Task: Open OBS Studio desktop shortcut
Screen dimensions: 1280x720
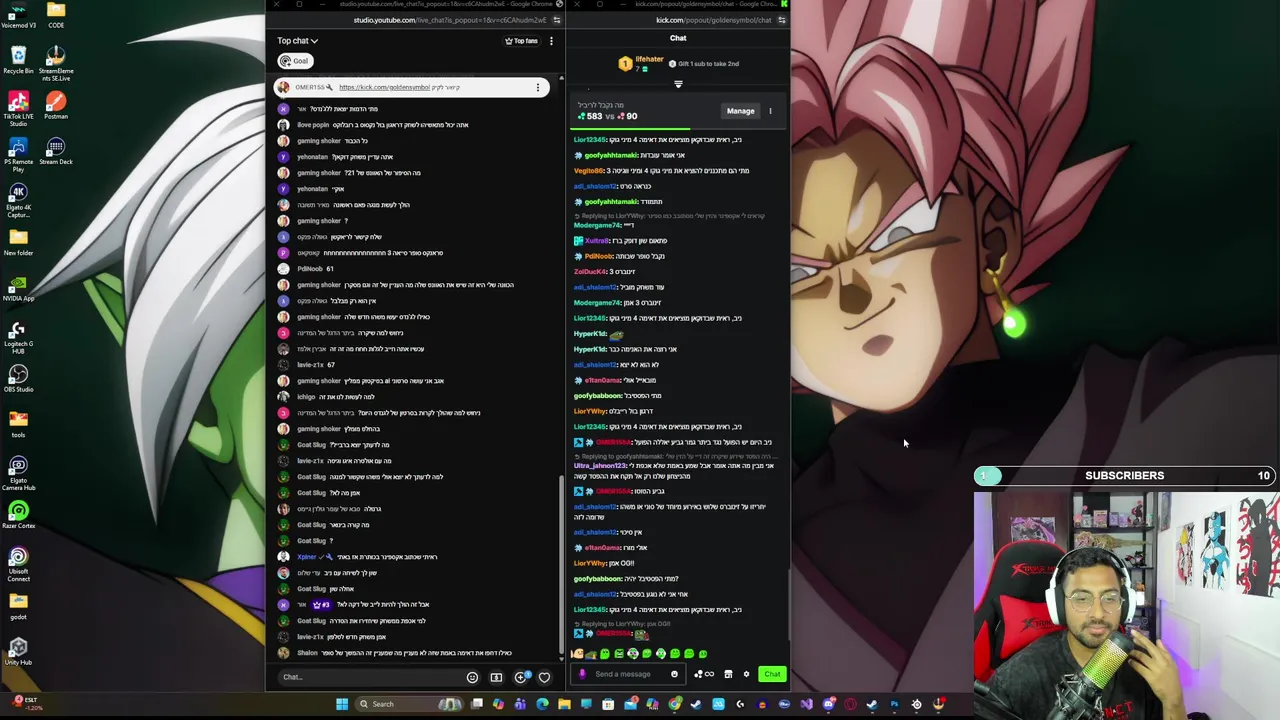Action: [18, 377]
